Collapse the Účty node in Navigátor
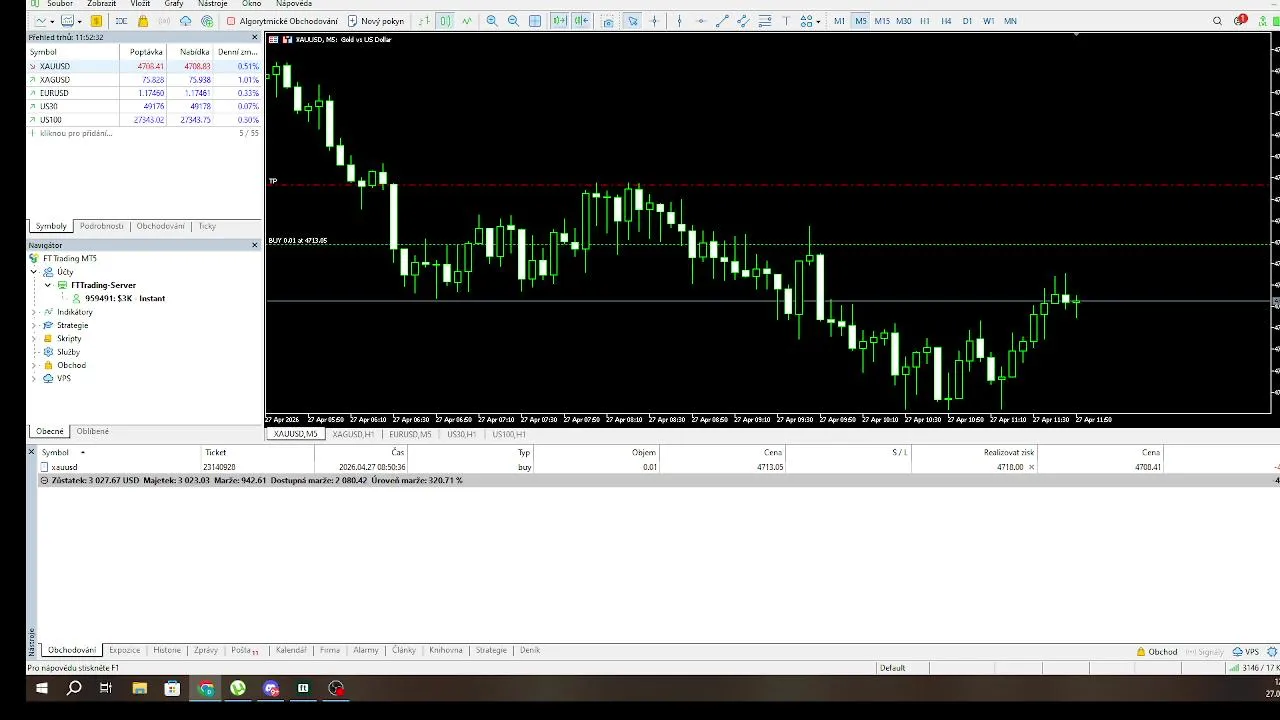This screenshot has width=1280, height=720. [34, 272]
